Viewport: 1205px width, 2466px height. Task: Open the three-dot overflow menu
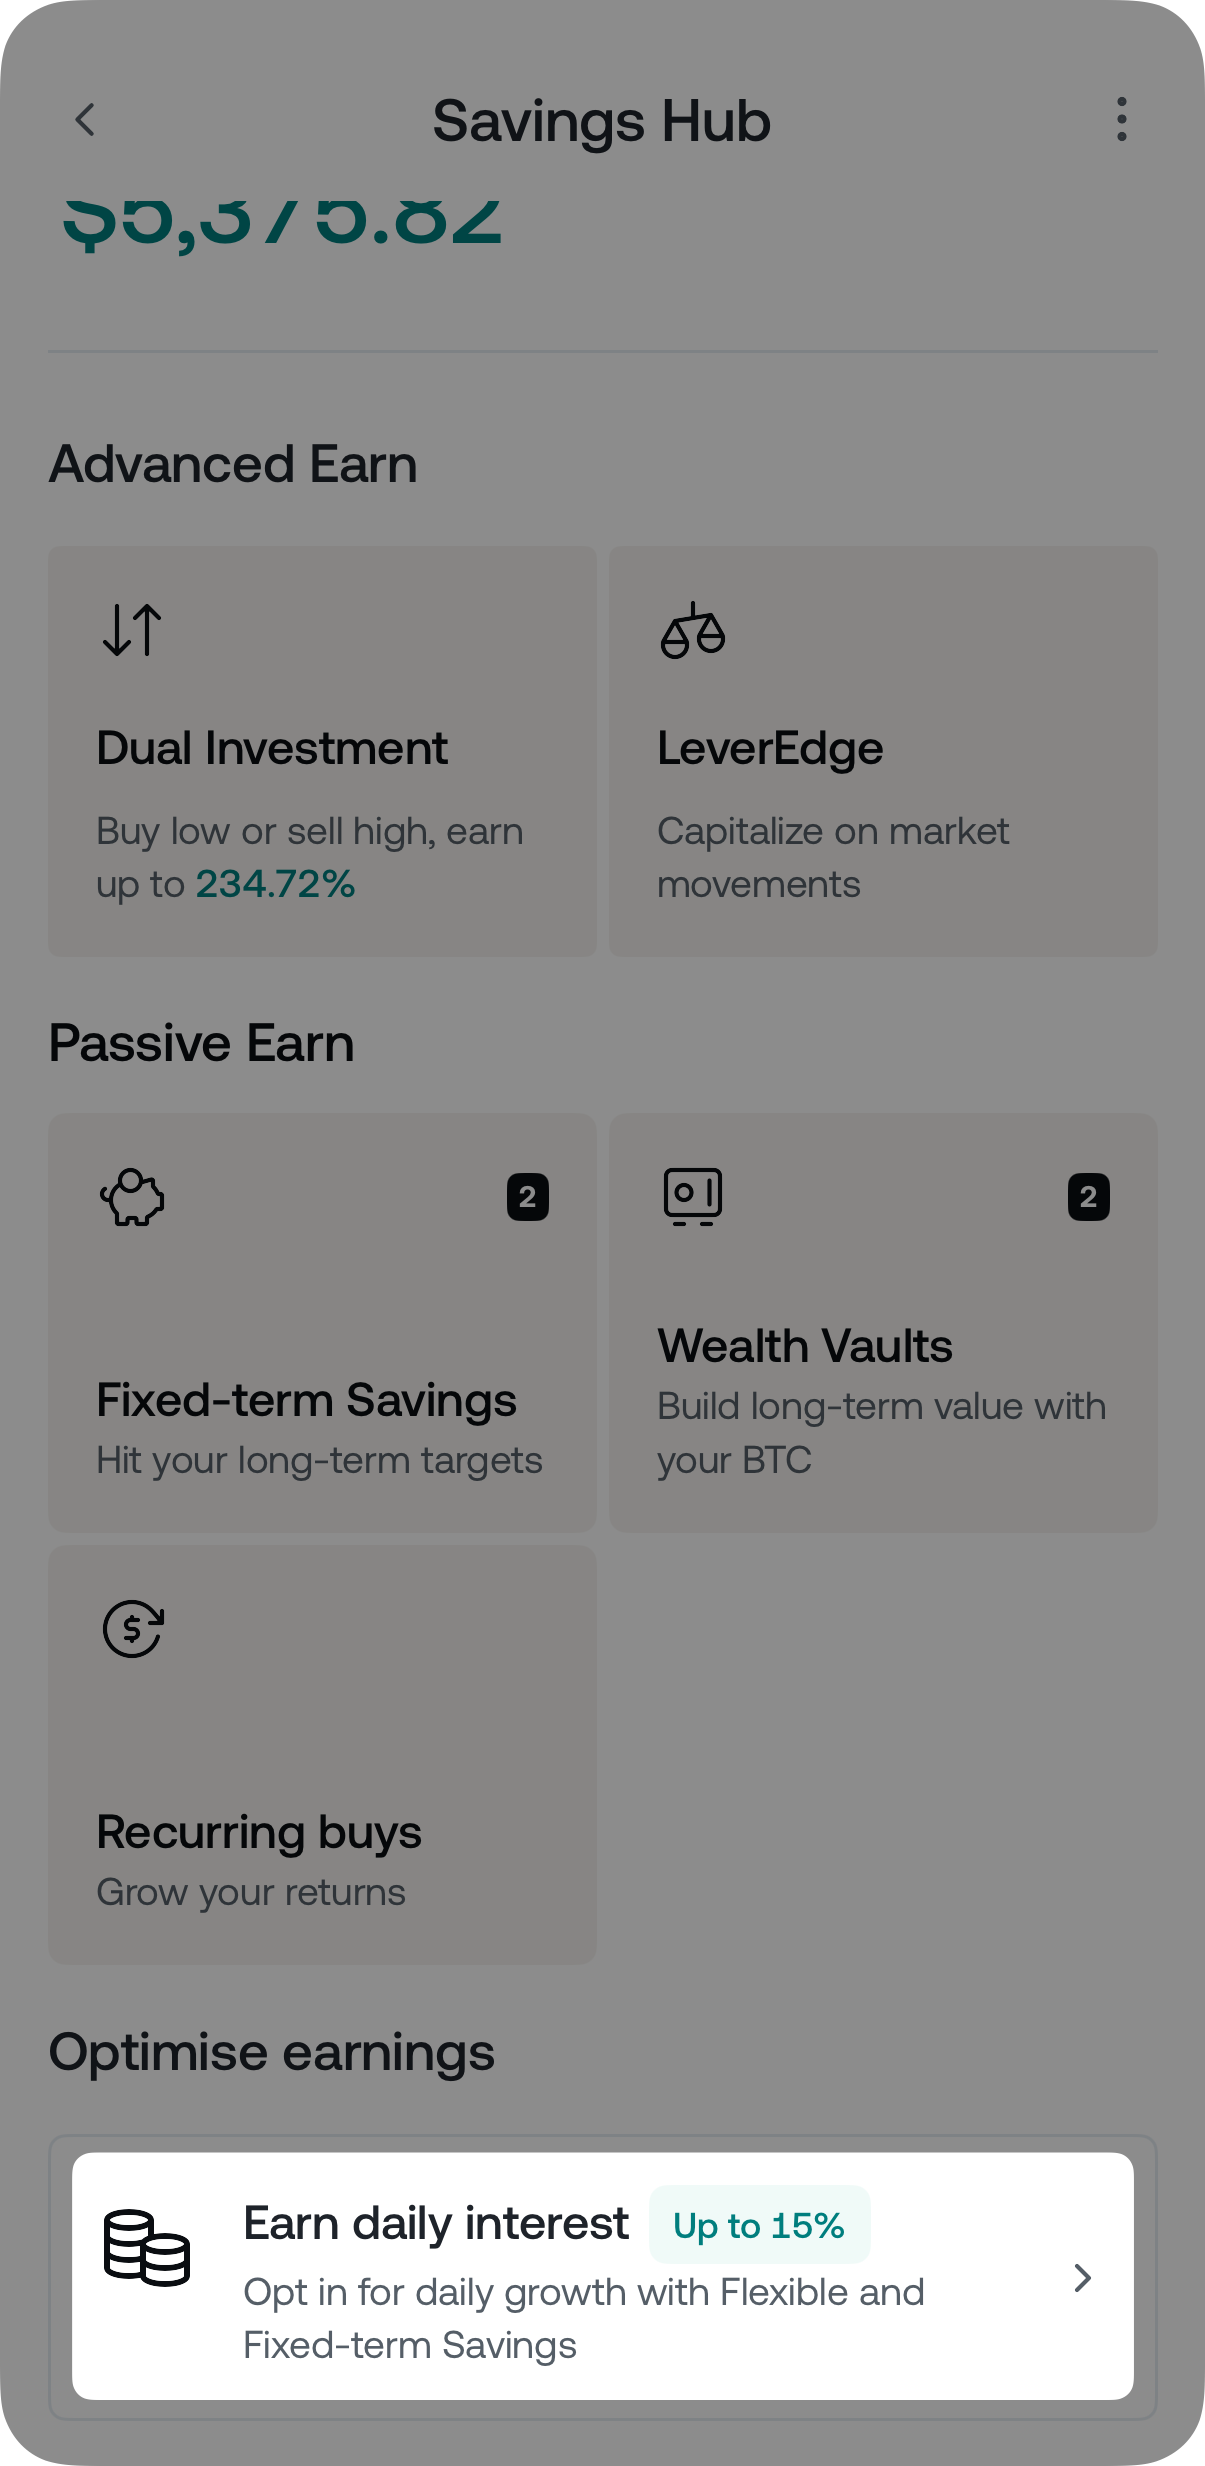click(1121, 120)
